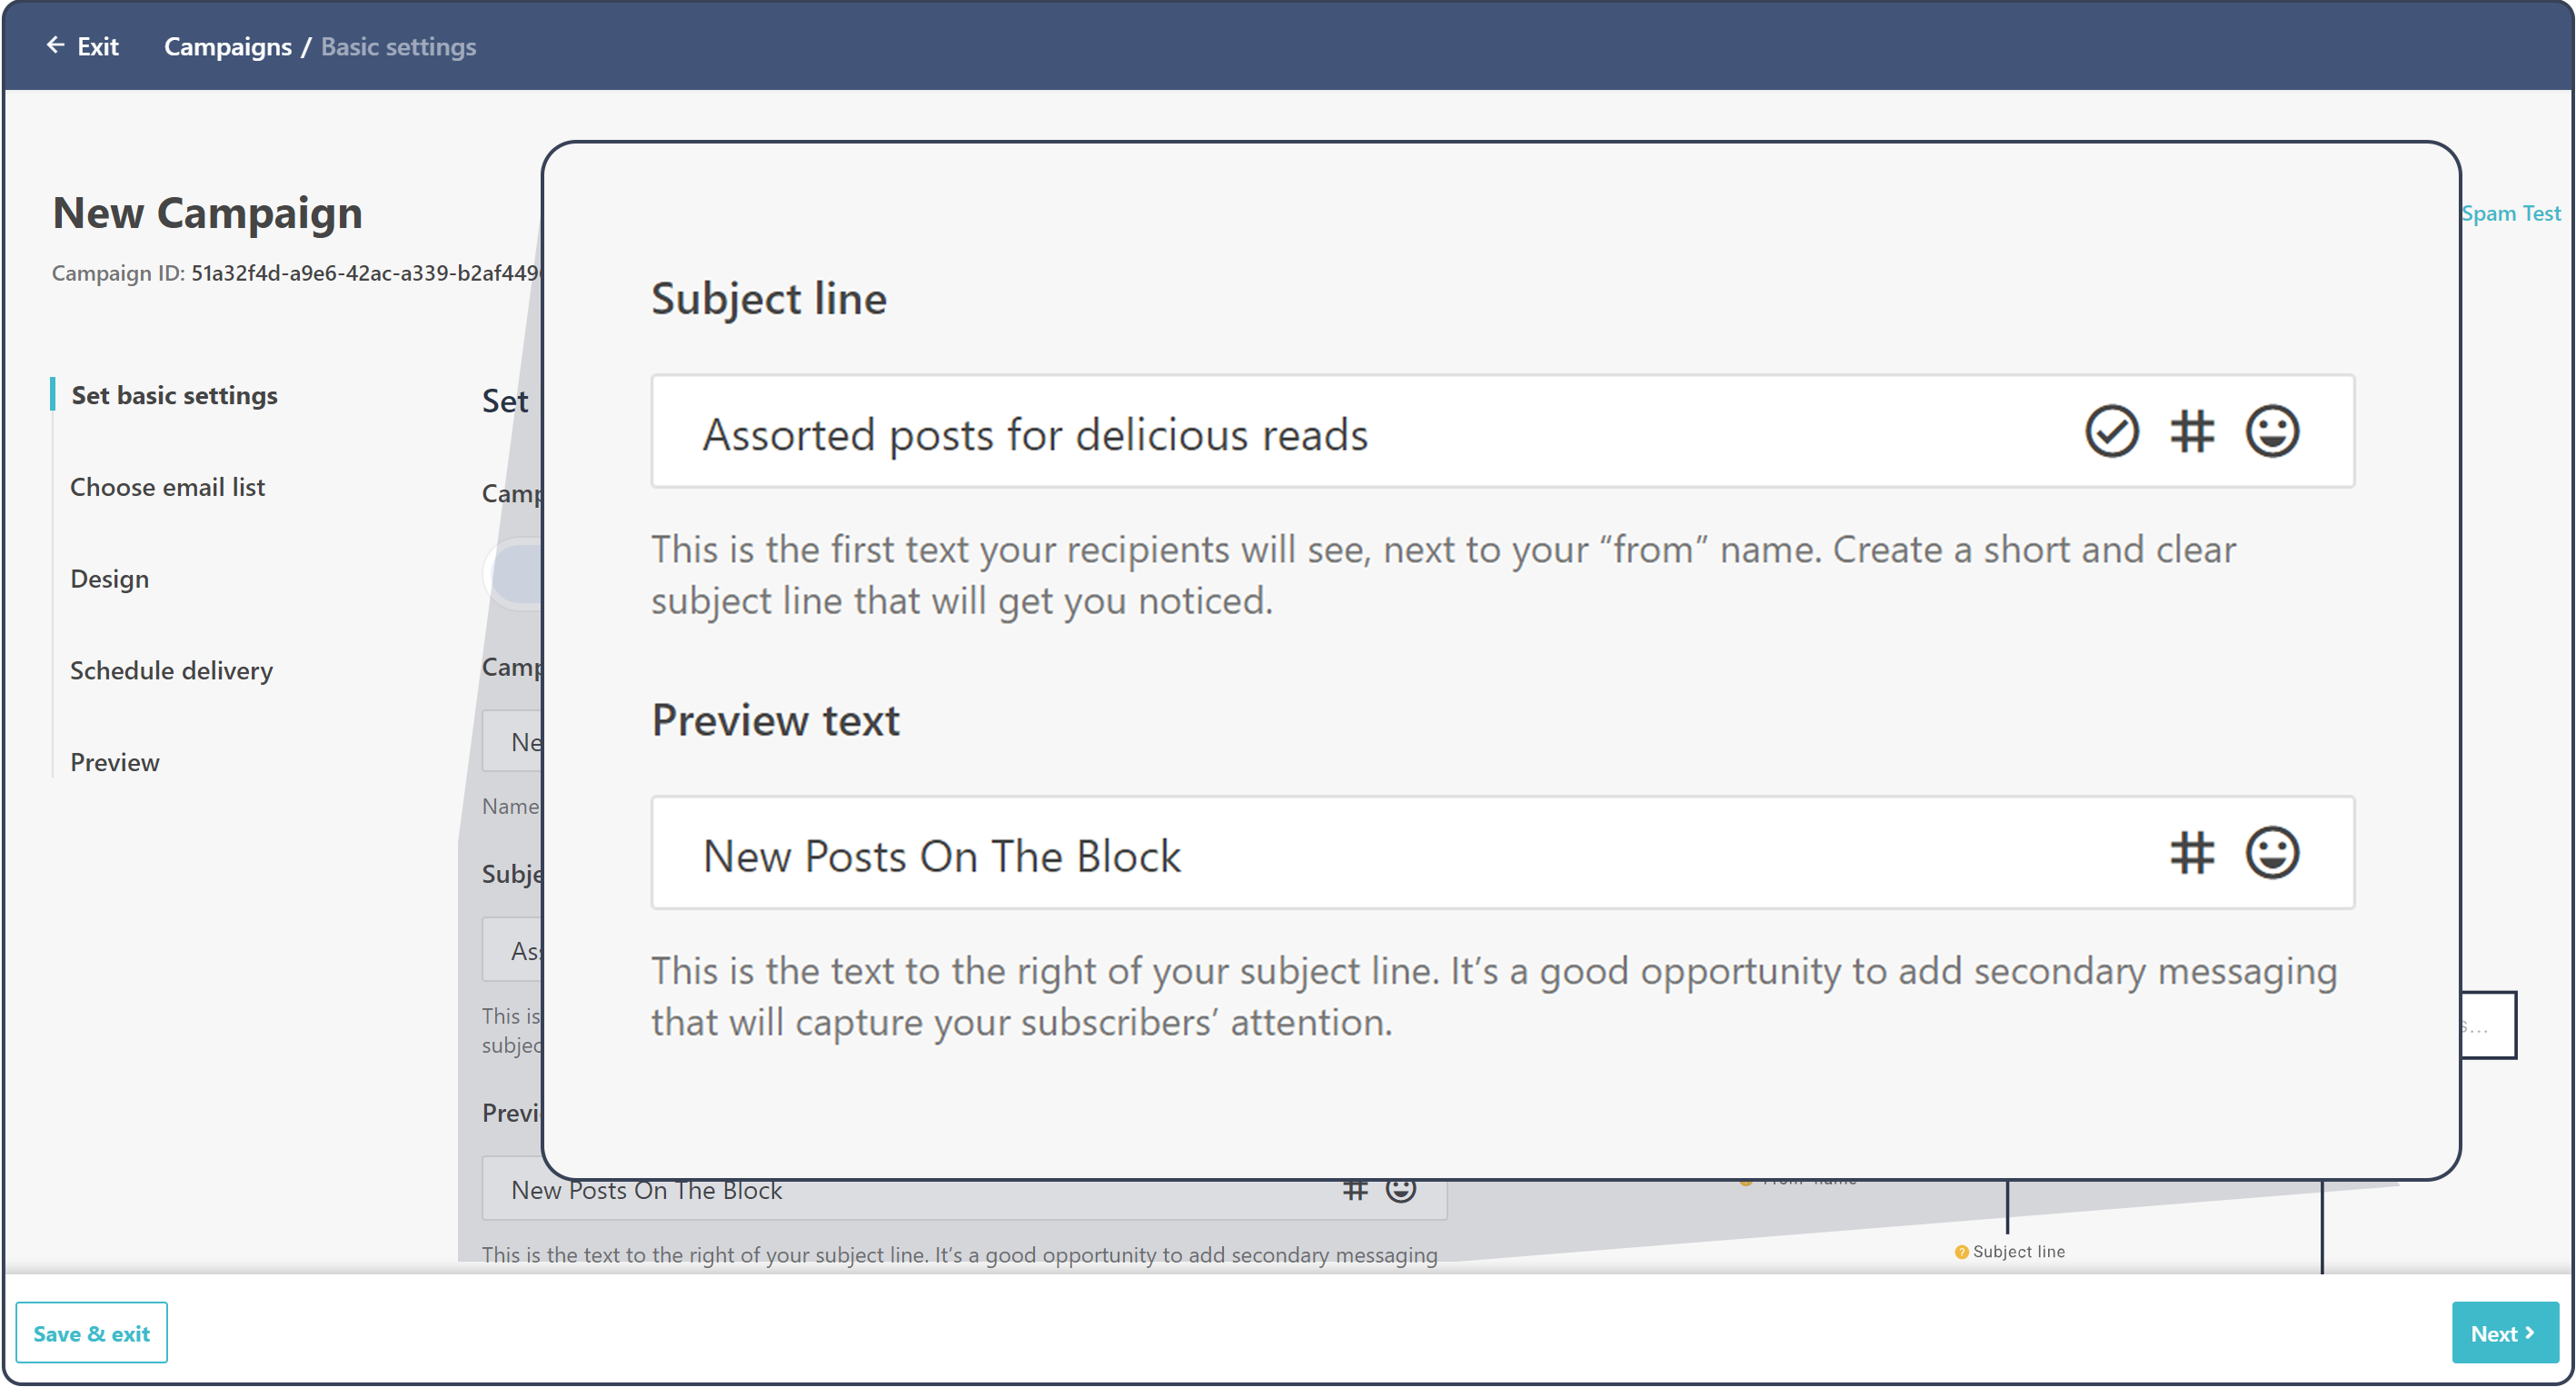Open the Campaigns breadcrumb

229,46
